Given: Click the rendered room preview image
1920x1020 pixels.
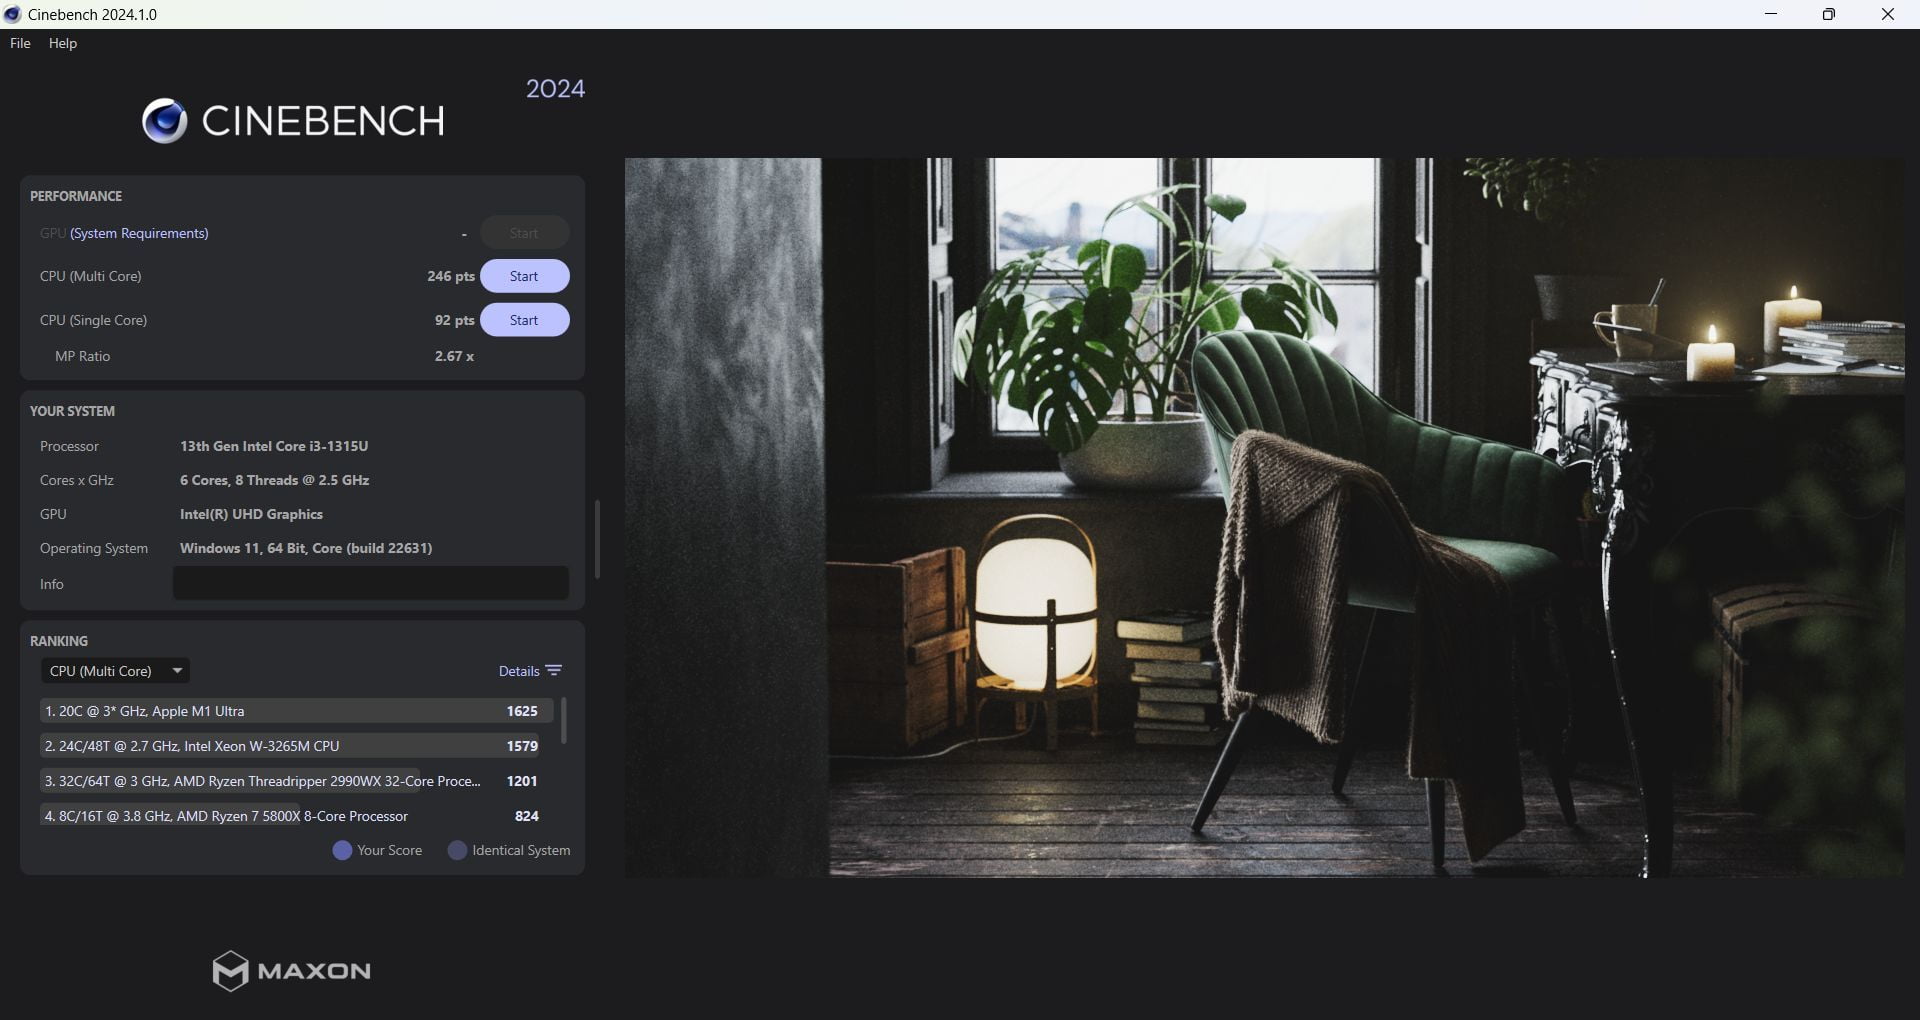Looking at the screenshot, I should point(1265,517).
